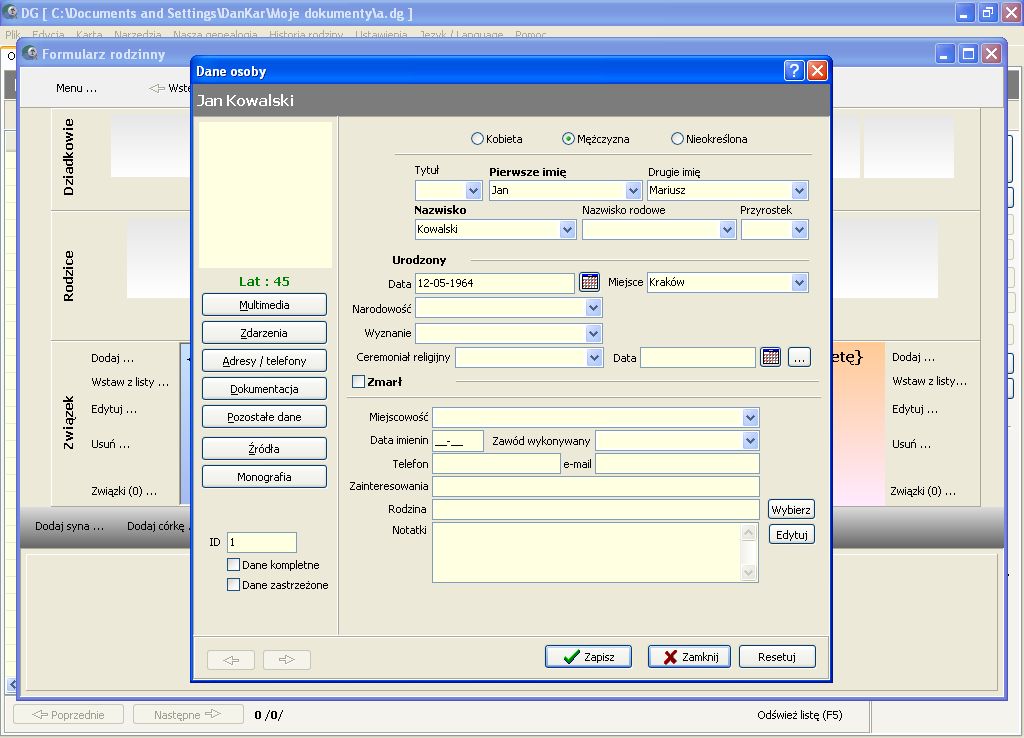The image size is (1024, 738).
Task: Click in the Telefon field
Action: pos(496,464)
